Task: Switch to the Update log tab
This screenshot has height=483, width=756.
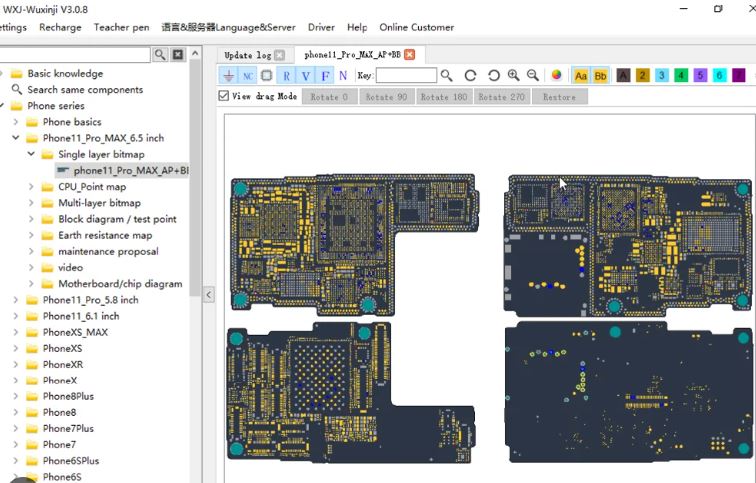Action: click(247, 55)
